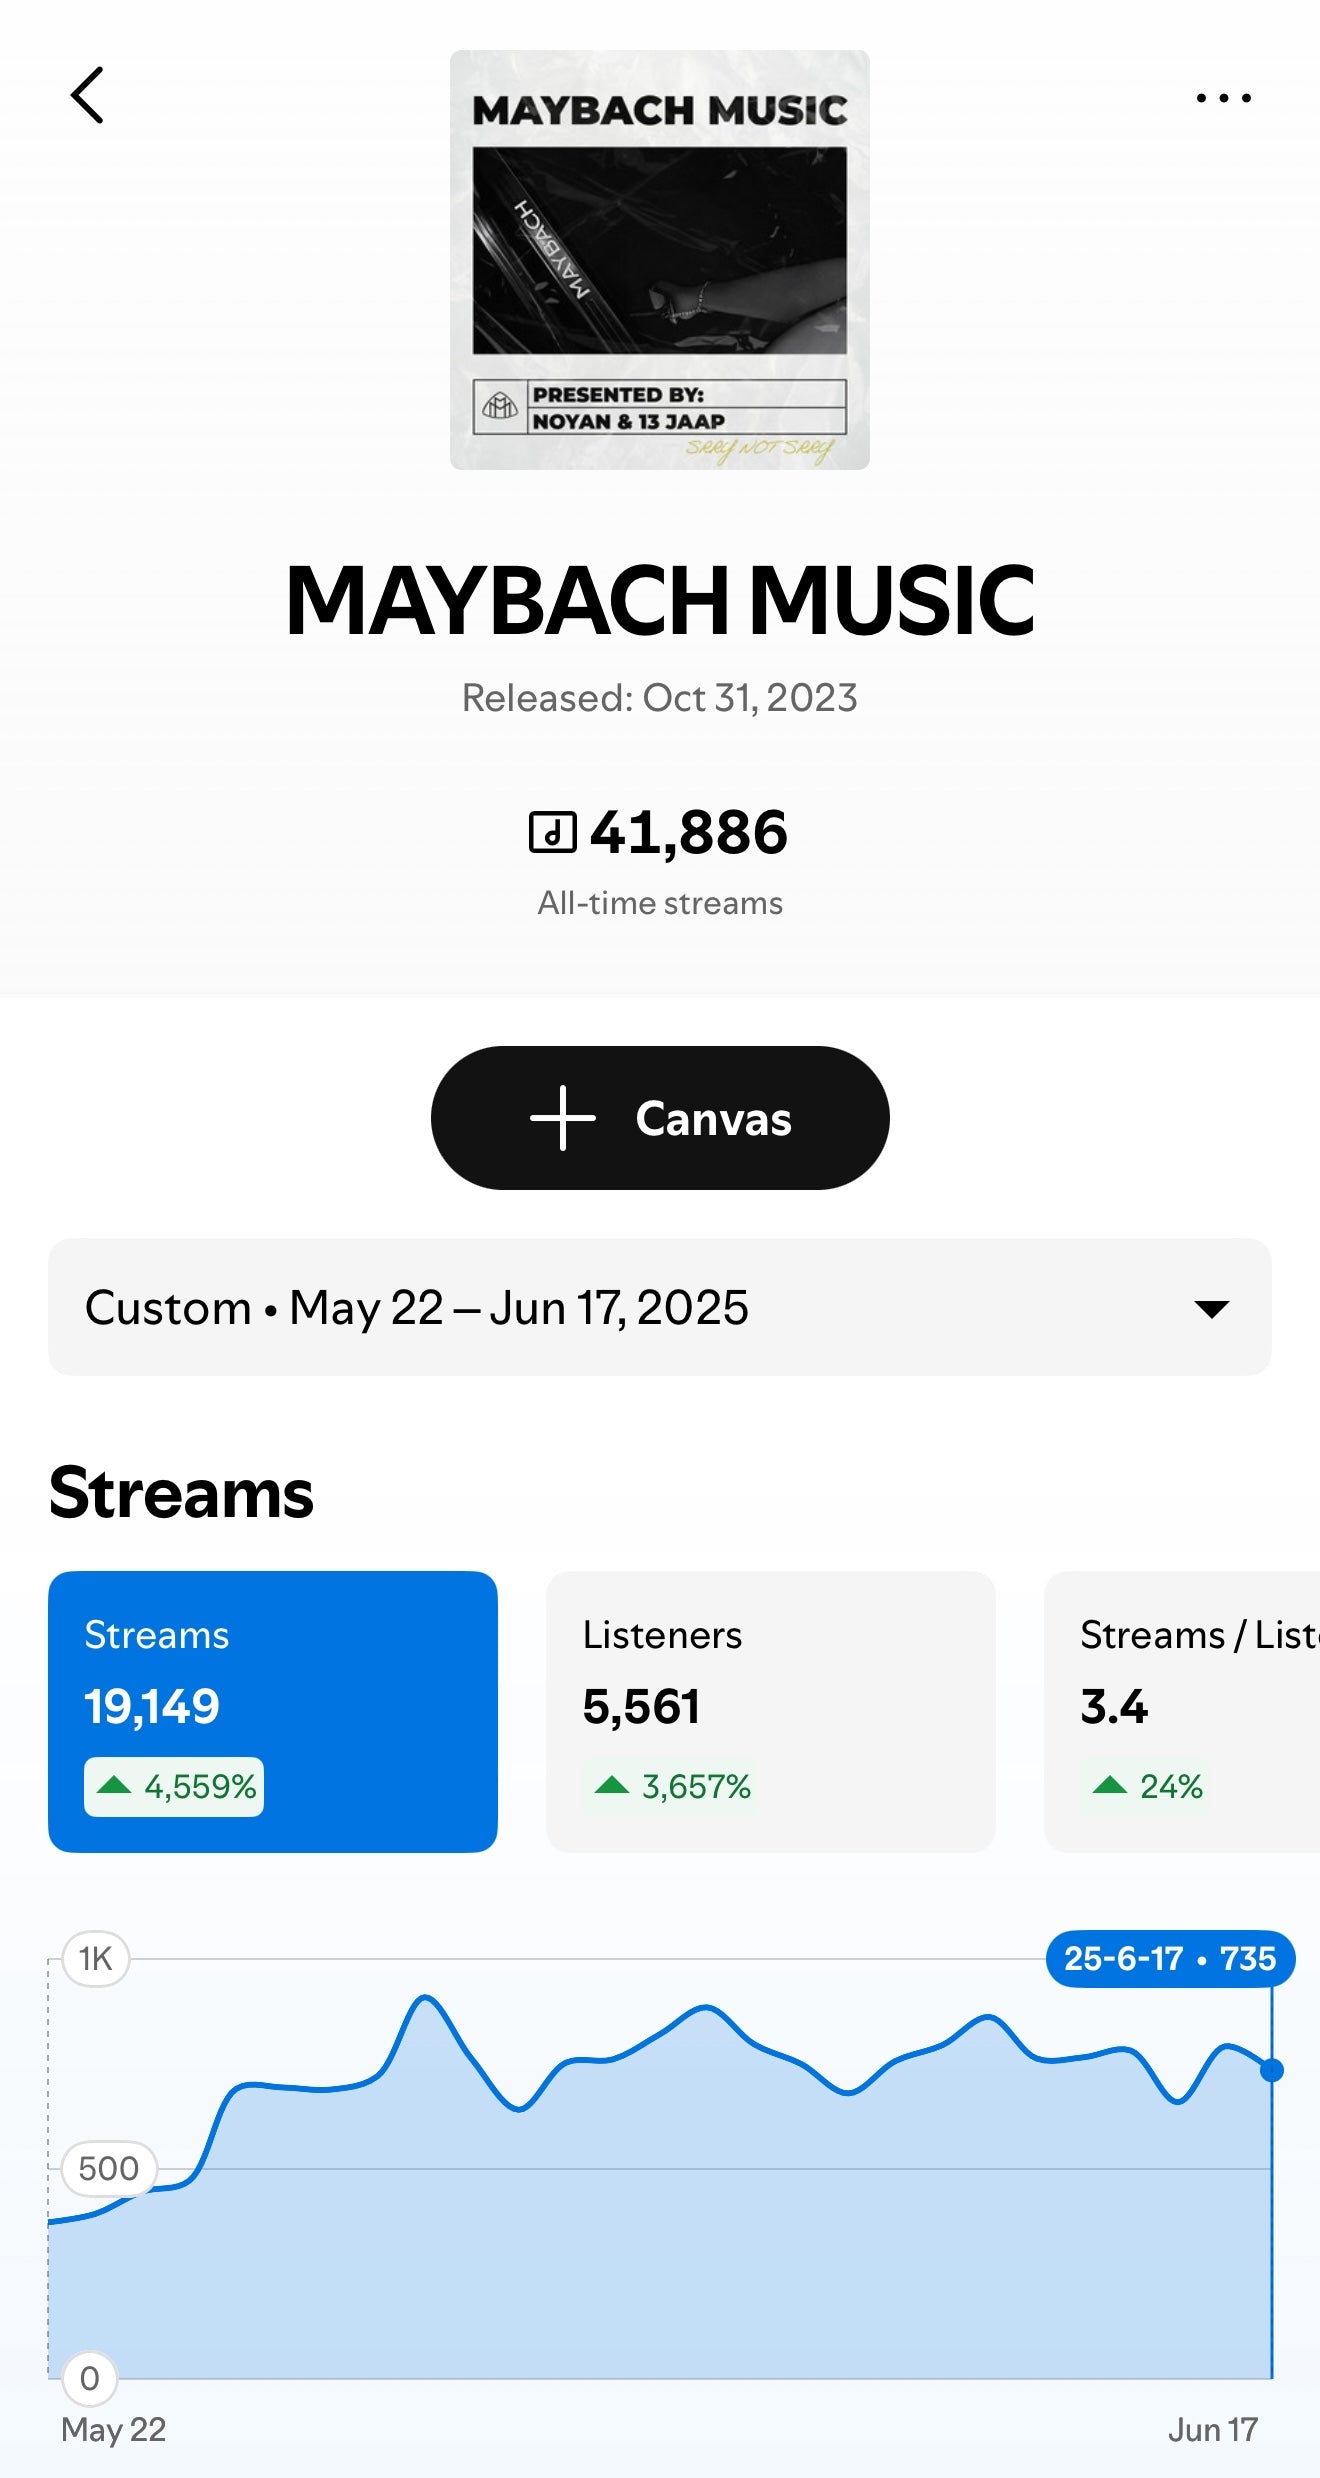Viewport: 1320px width, 2478px height.
Task: Tap the all-time streams music note icon
Action: [x=552, y=832]
